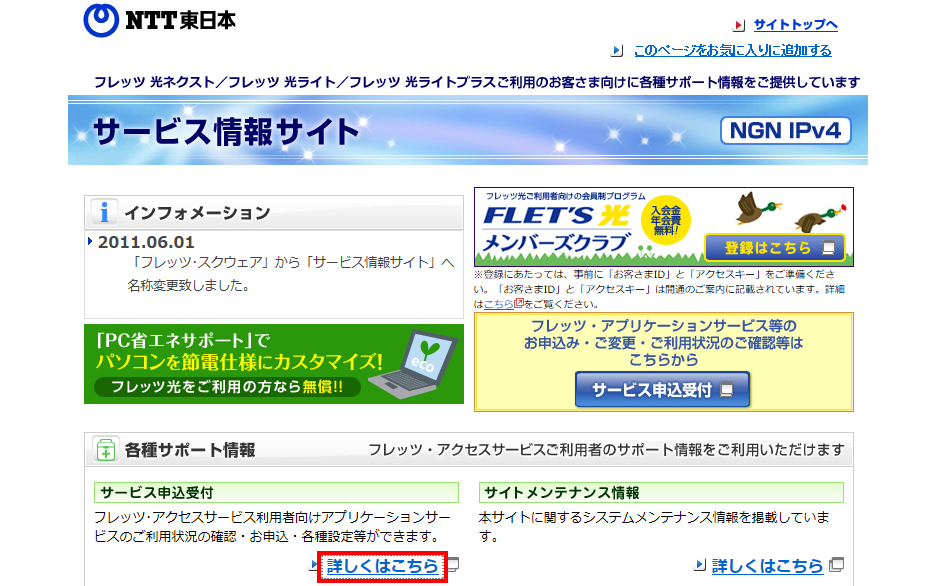The height and width of the screenshot is (586, 938).
Task: Click the 各種サポート情報 first-aid icon
Action: coord(104,450)
